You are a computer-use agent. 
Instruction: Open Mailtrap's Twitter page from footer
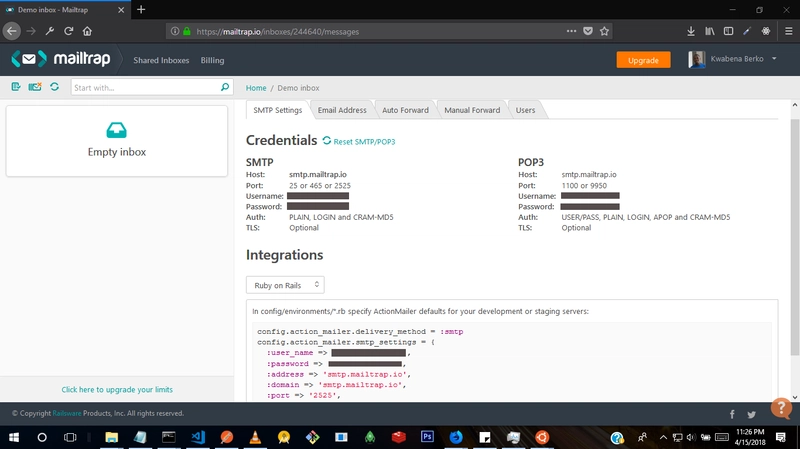point(753,414)
